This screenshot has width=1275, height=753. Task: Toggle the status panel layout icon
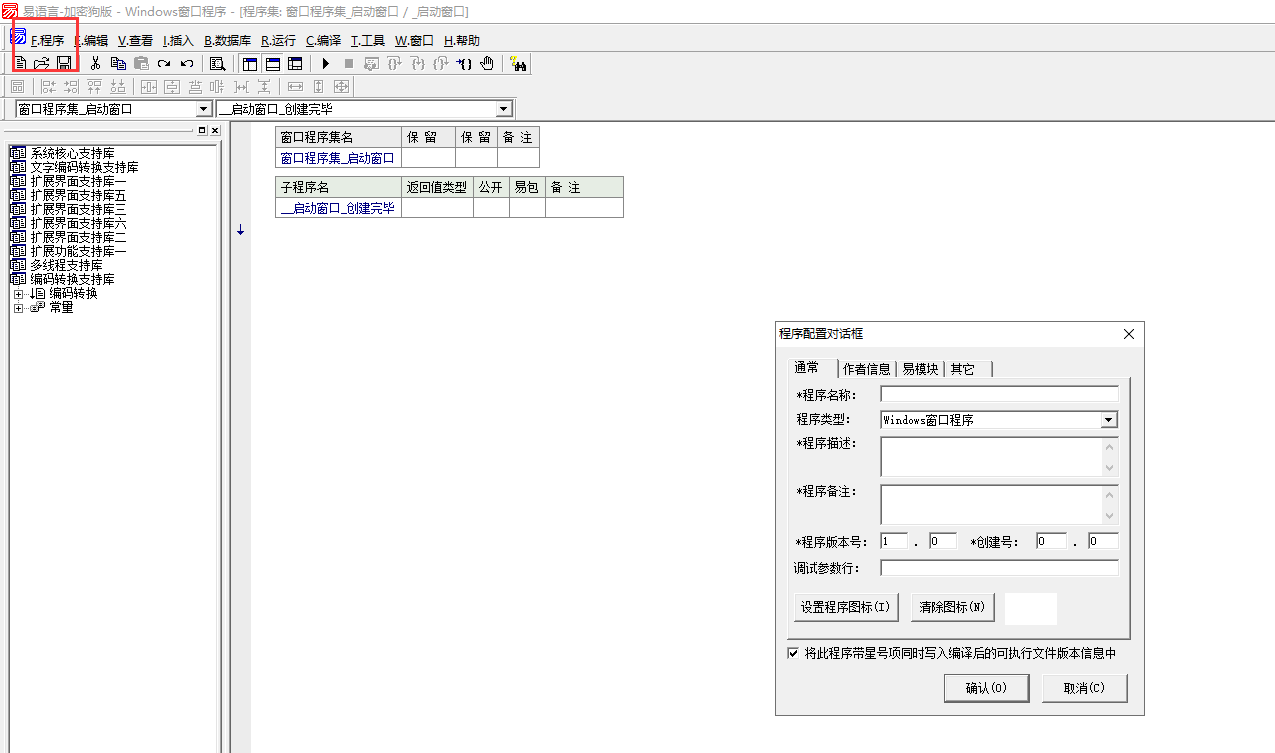click(272, 63)
